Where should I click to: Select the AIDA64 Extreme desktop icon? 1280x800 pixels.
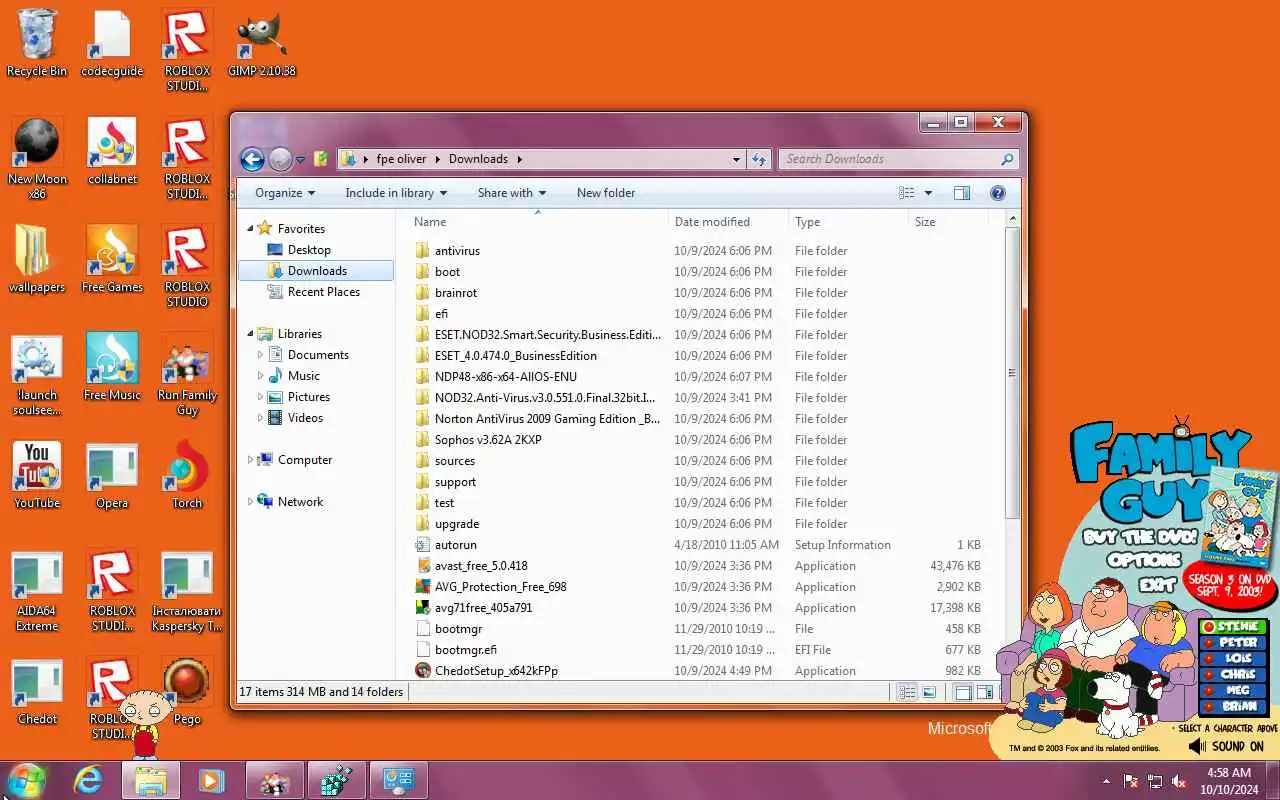pyautogui.click(x=37, y=591)
